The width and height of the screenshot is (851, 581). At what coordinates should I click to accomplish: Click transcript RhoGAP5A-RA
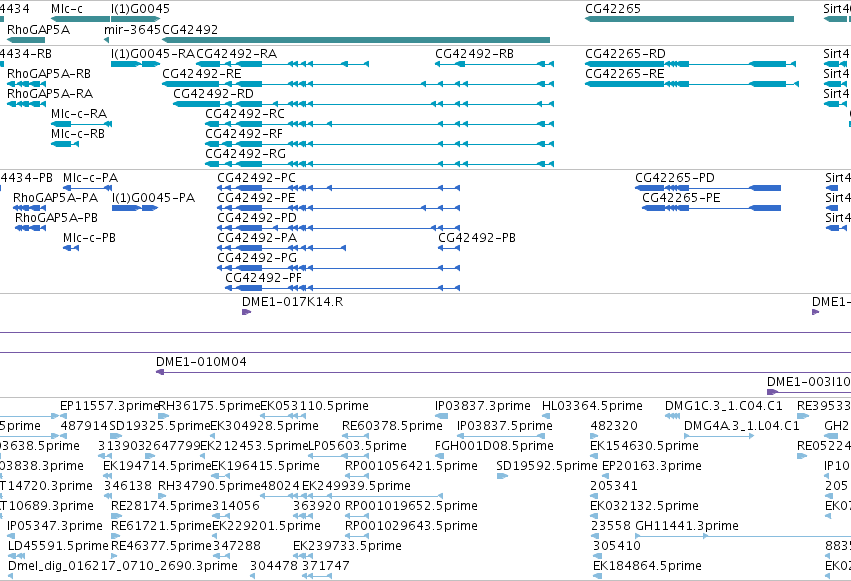26,104
